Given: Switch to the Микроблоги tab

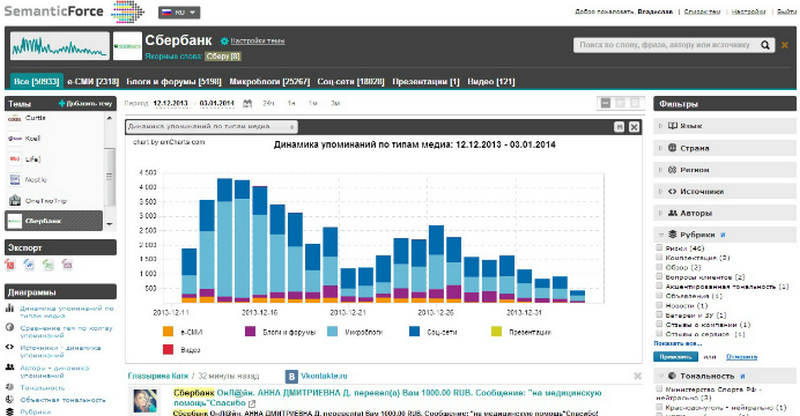Looking at the screenshot, I should coord(257,81).
